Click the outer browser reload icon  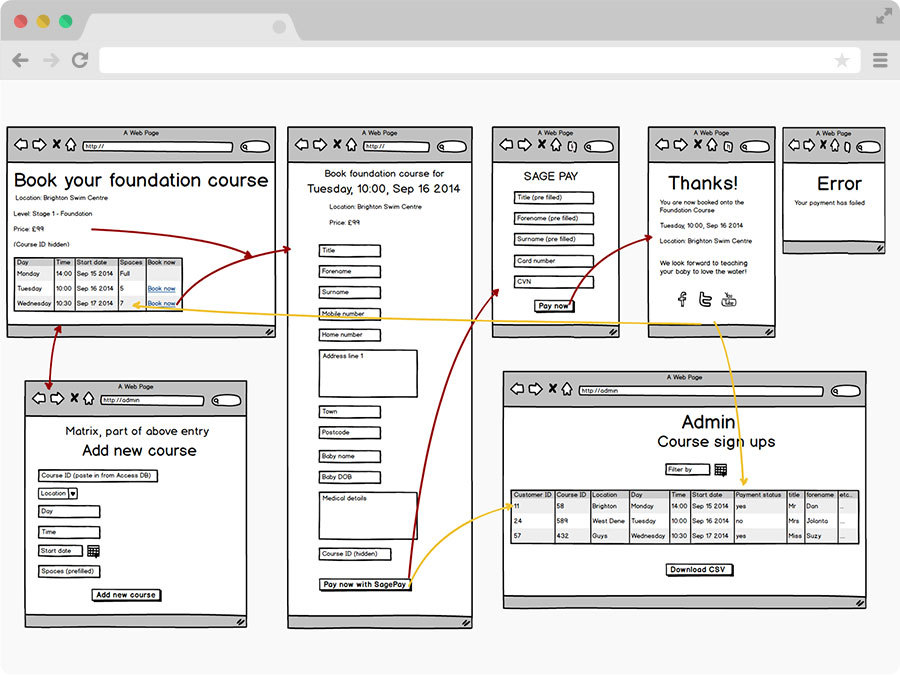[80, 61]
